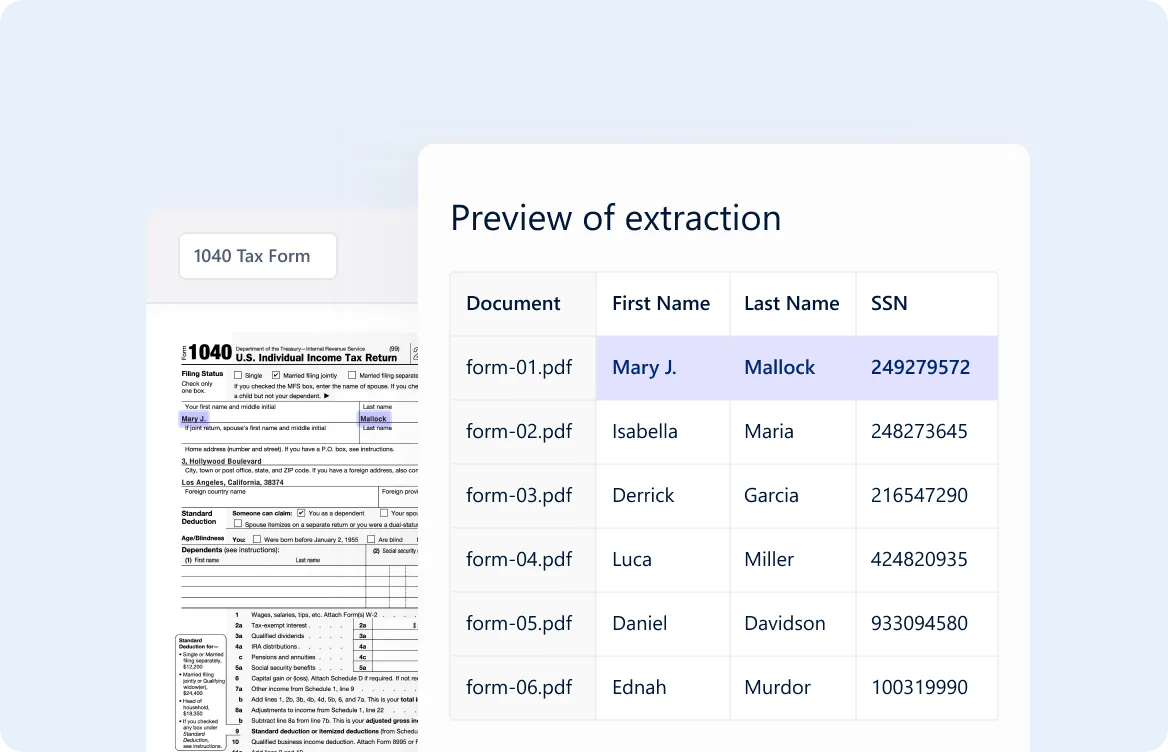The image size is (1168, 752).
Task: Check the Were born before January 2, 1955 box
Action: coord(257,539)
